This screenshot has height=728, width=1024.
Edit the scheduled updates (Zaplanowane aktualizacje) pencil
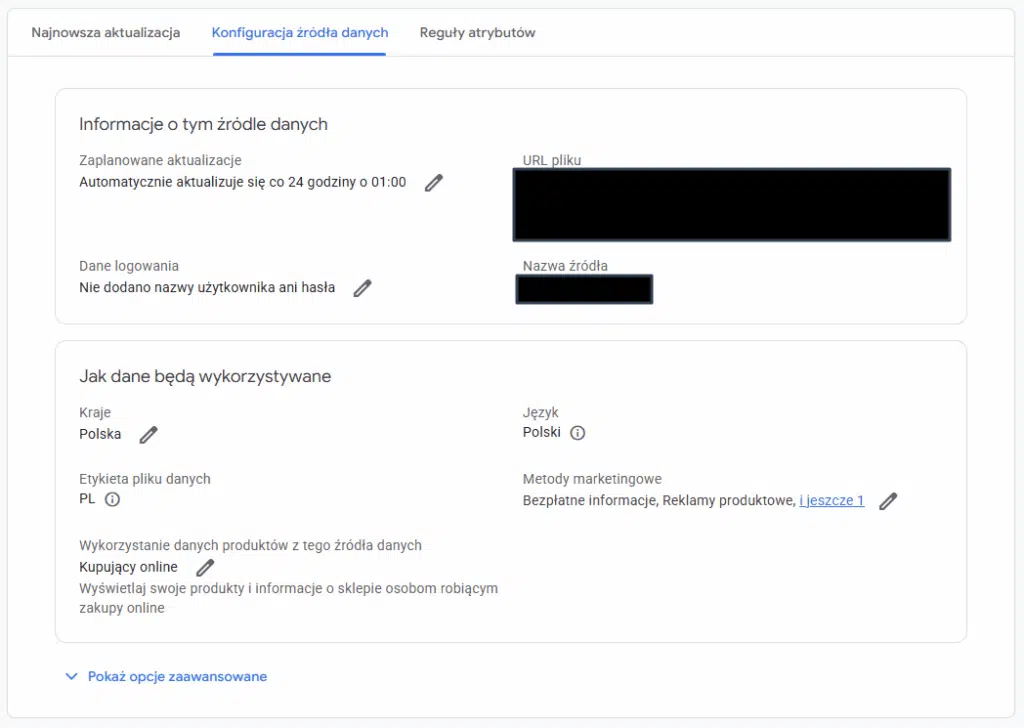pos(433,183)
